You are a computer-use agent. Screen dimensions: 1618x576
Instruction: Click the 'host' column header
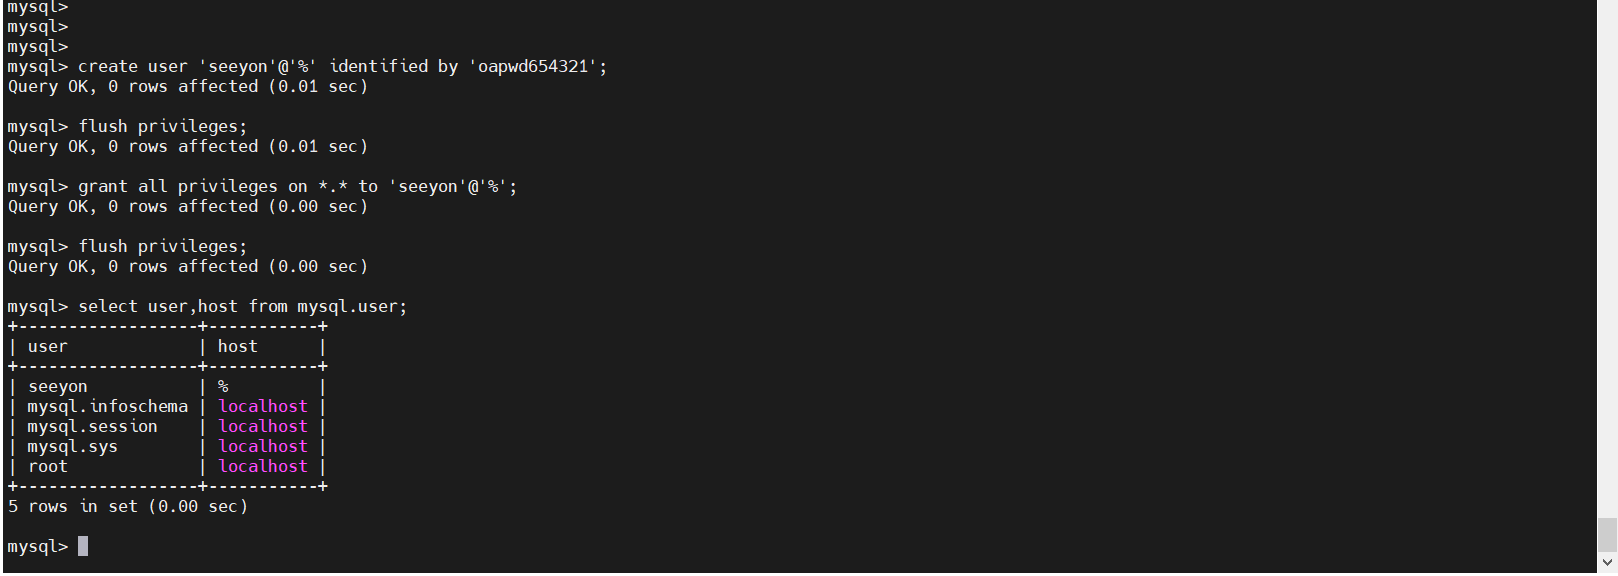pyautogui.click(x=238, y=347)
